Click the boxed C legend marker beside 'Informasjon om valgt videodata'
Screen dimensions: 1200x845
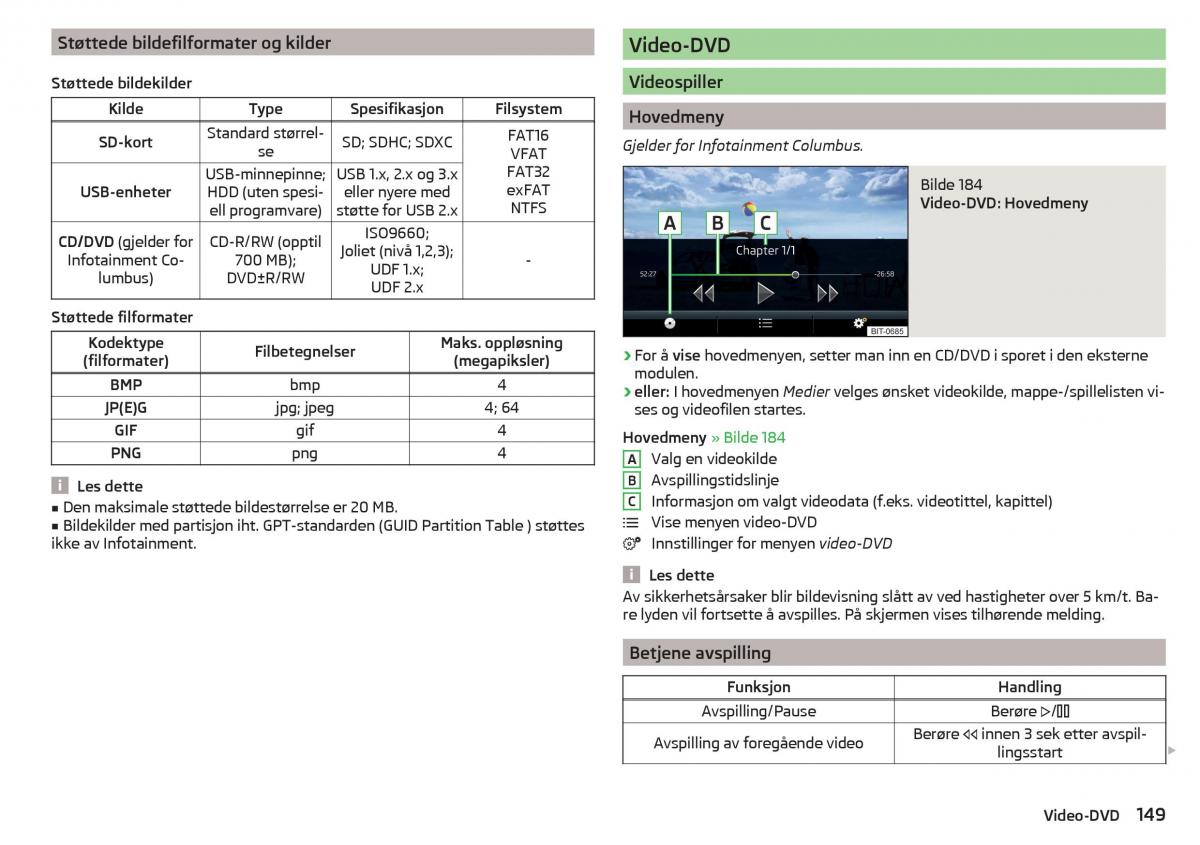click(632, 501)
